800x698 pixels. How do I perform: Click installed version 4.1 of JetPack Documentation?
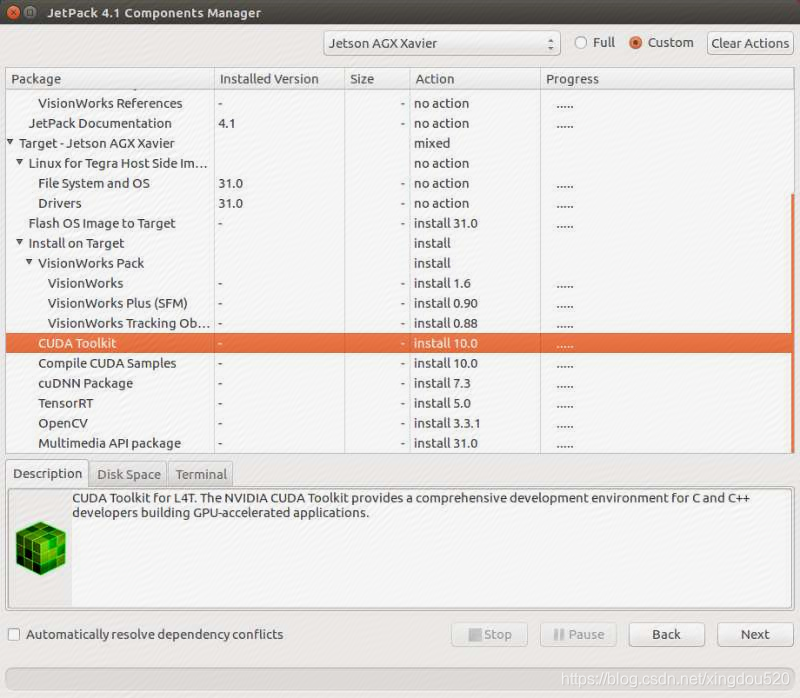(227, 123)
